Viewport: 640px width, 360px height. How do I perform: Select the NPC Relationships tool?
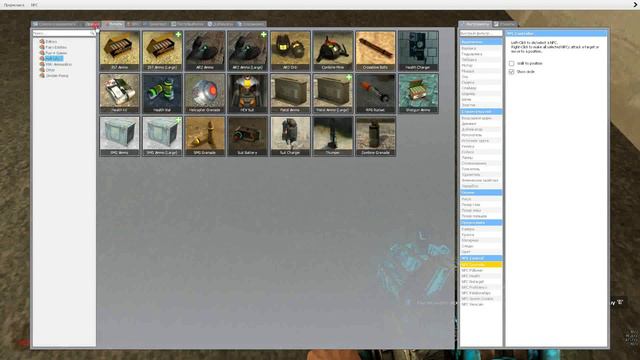click(481, 293)
